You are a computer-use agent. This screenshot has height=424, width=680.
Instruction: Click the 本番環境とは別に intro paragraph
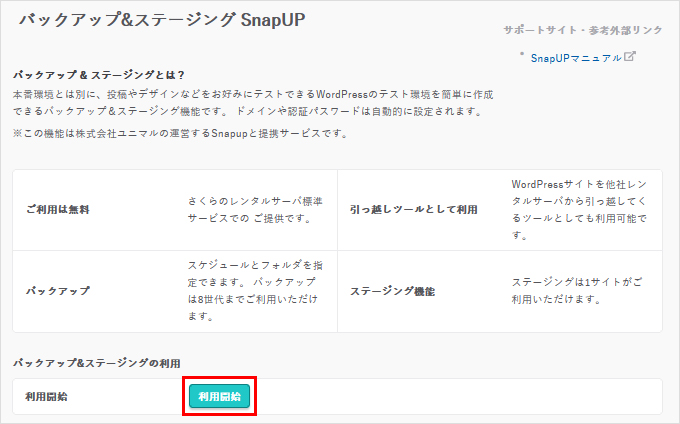tap(250, 93)
